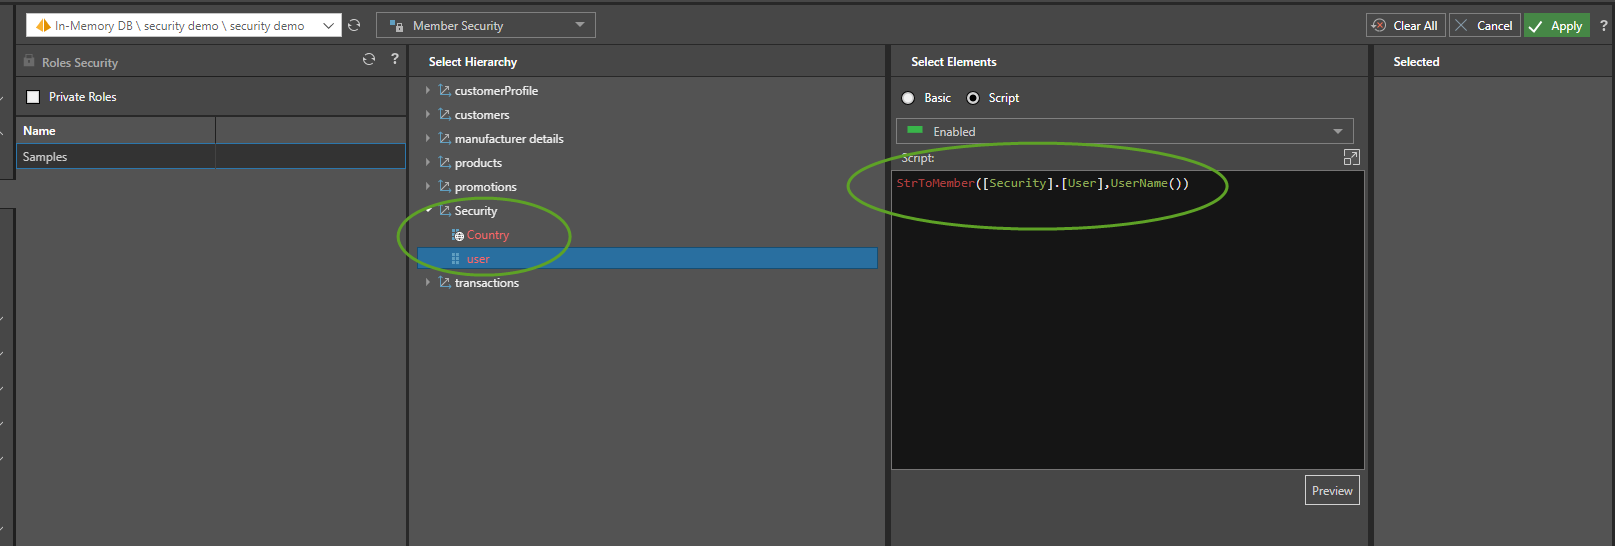Open help at top right corner
Screen dimensions: 1615x546
pos(1604,25)
